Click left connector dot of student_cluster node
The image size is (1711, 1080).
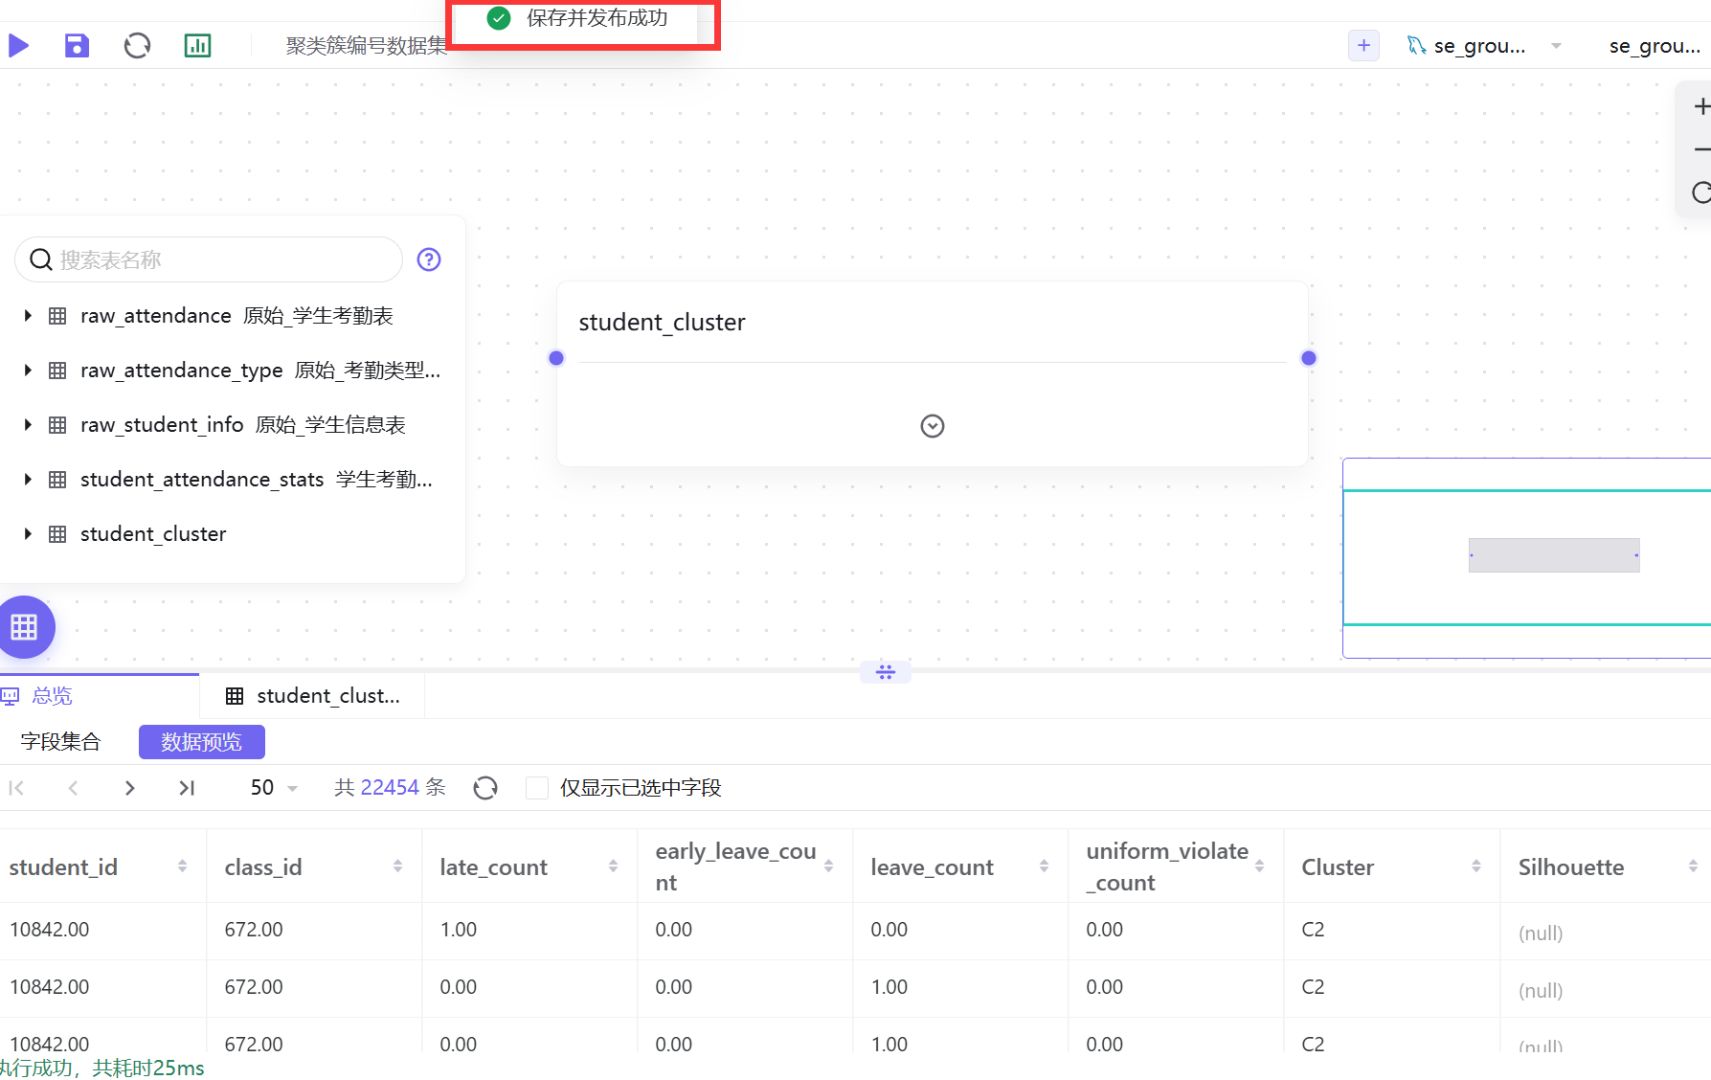556,358
